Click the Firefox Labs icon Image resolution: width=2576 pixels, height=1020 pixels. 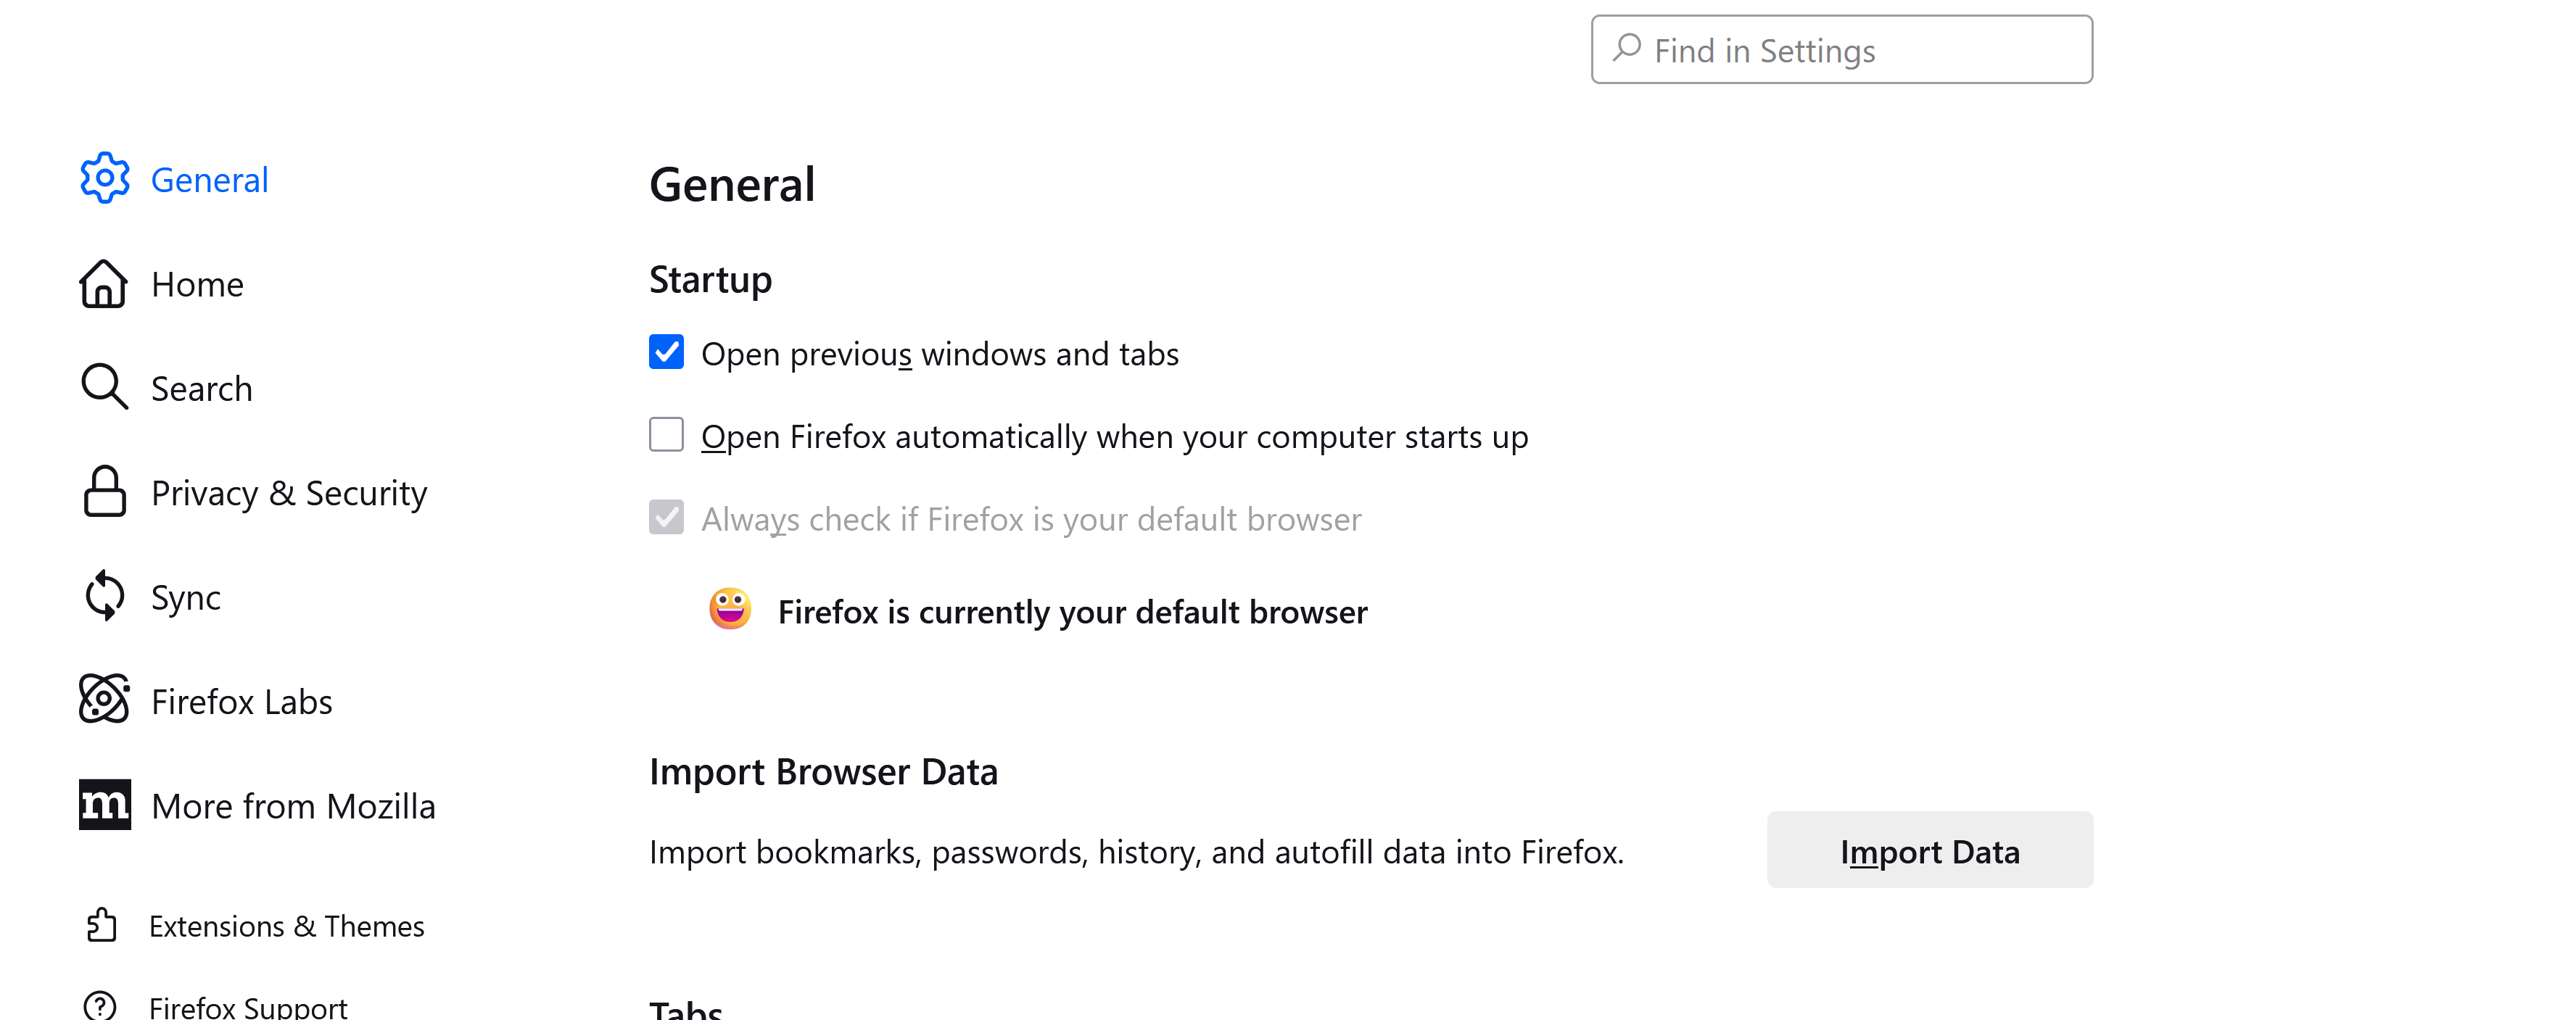tap(104, 700)
